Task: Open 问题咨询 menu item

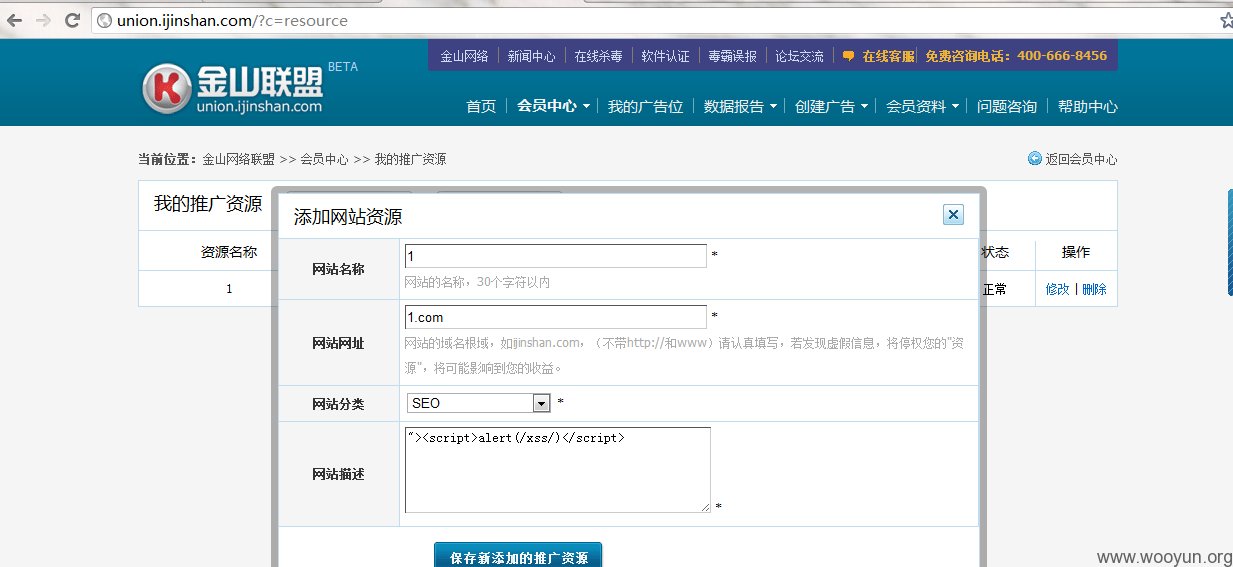Action: tap(1007, 106)
